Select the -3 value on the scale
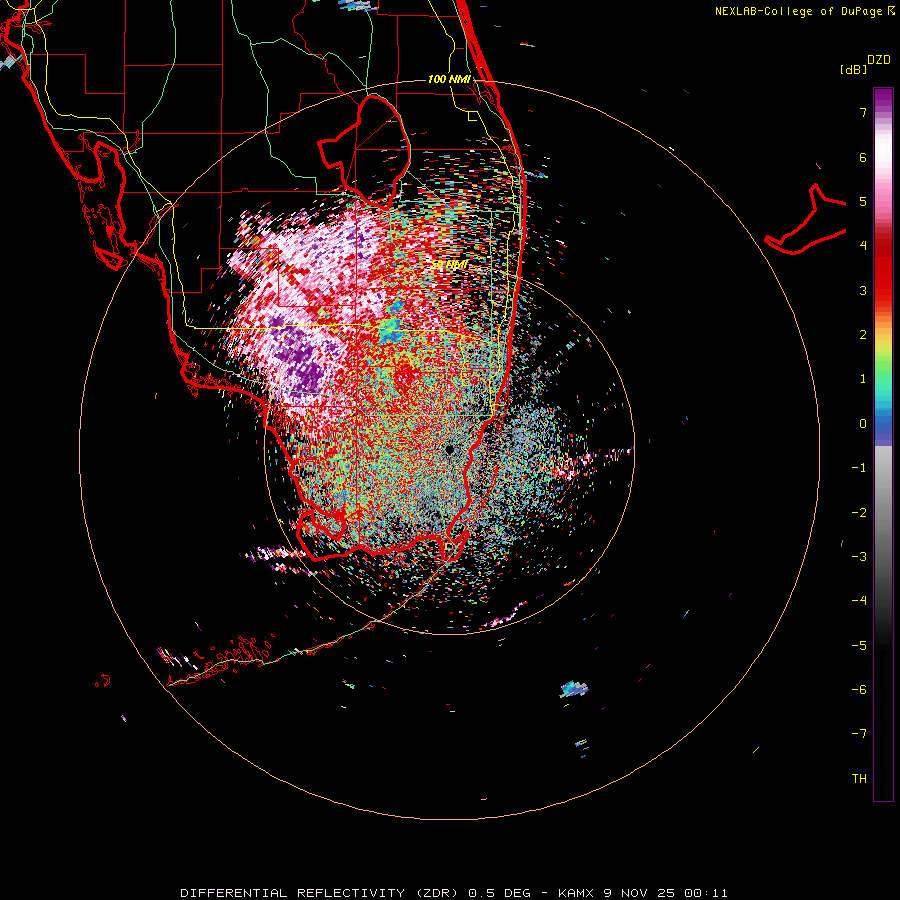Image resolution: width=900 pixels, height=900 pixels. 859,557
